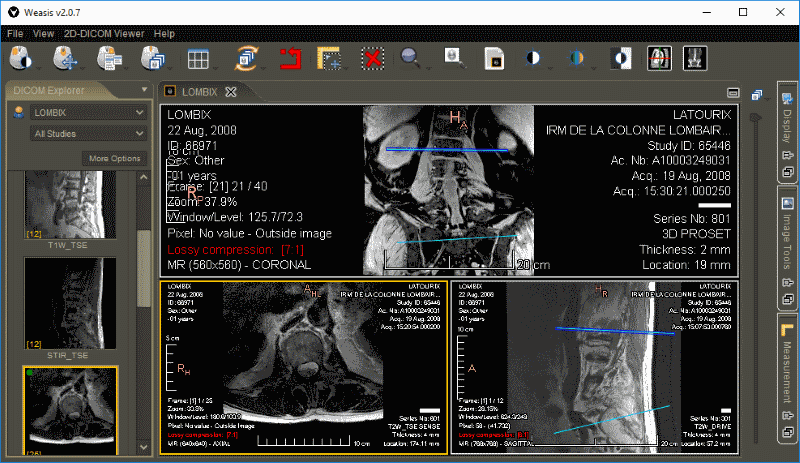Image resolution: width=800 pixels, height=463 pixels.
Task: Open dropdown arrow next to measurement tool
Action: point(346,68)
